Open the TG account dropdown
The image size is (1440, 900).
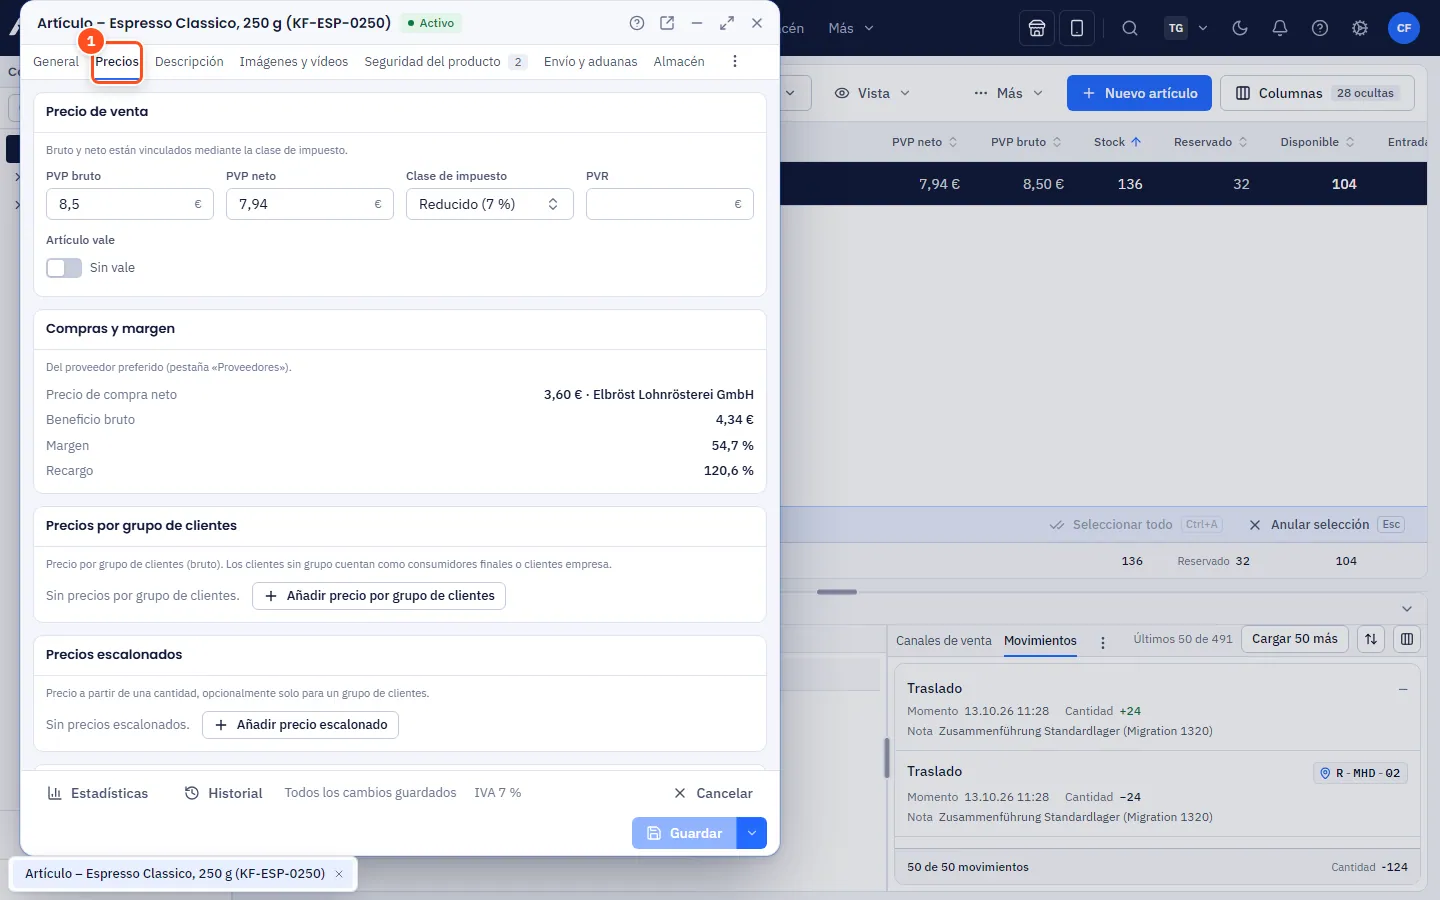(x=1187, y=28)
